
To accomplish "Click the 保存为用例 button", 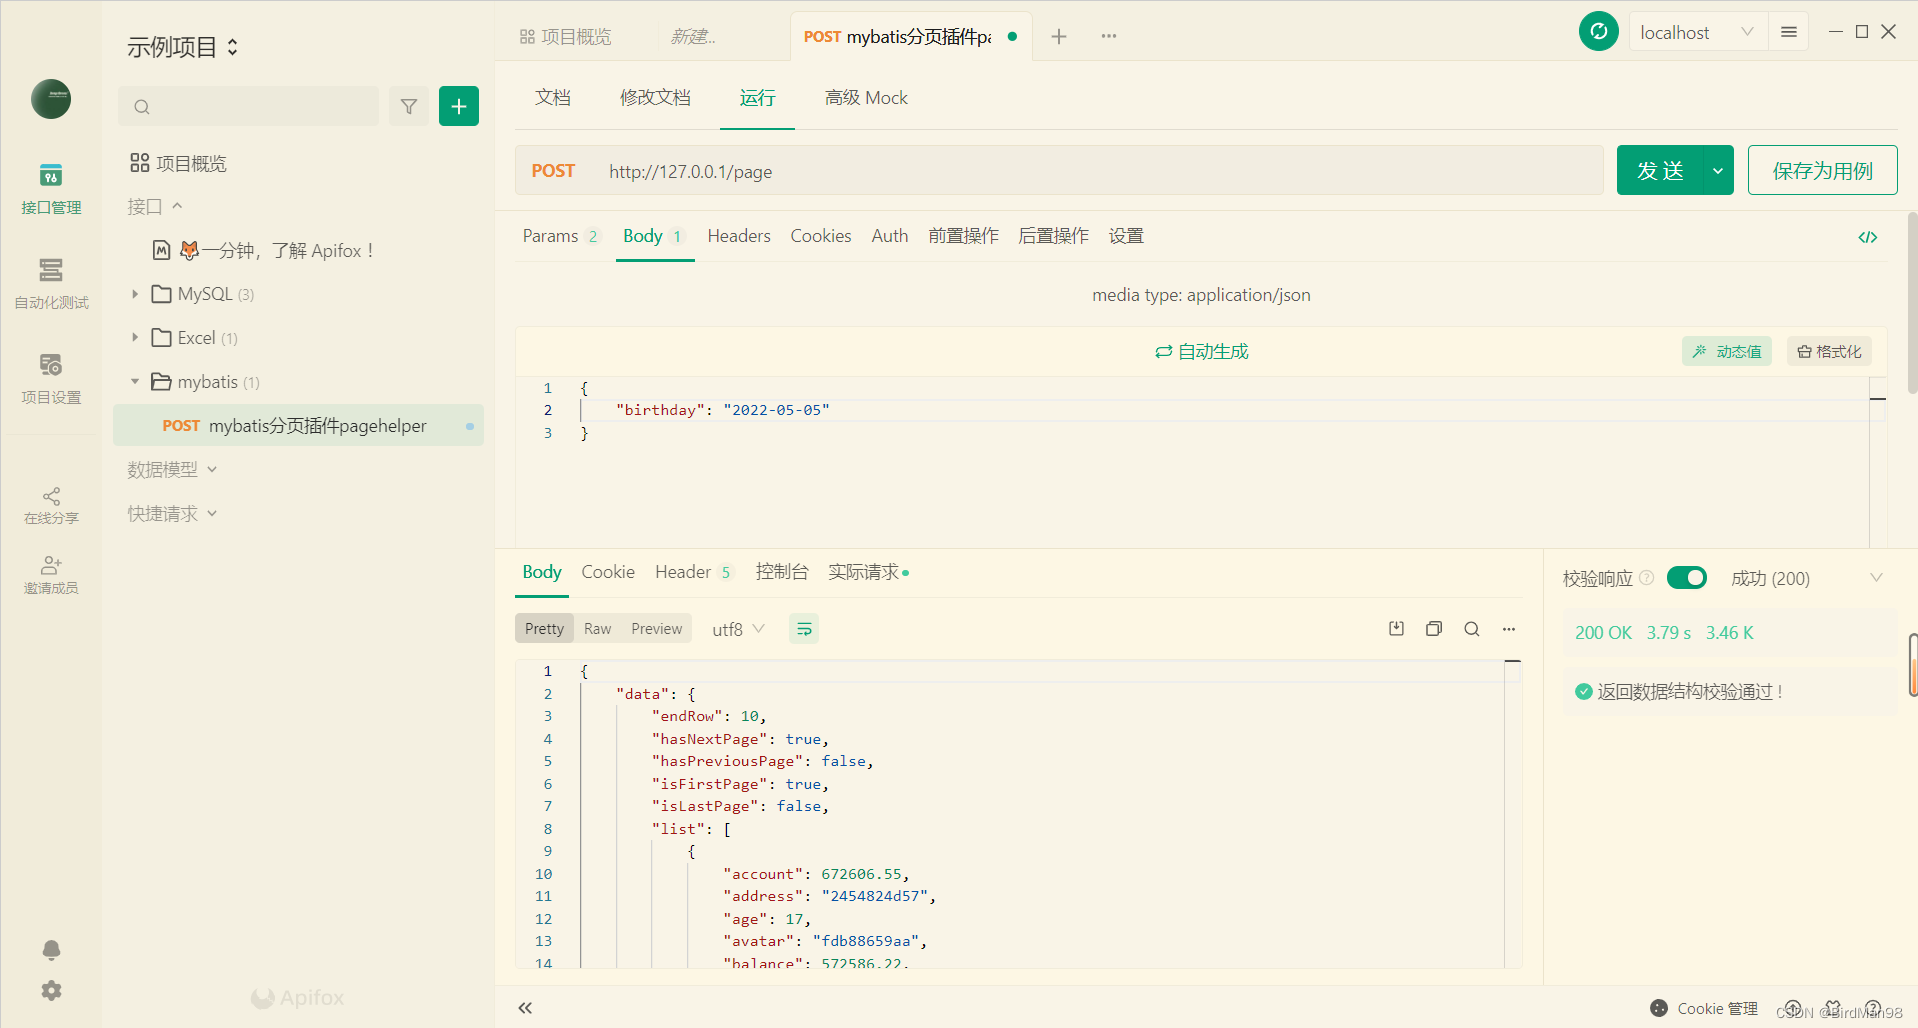I will 1822,170.
